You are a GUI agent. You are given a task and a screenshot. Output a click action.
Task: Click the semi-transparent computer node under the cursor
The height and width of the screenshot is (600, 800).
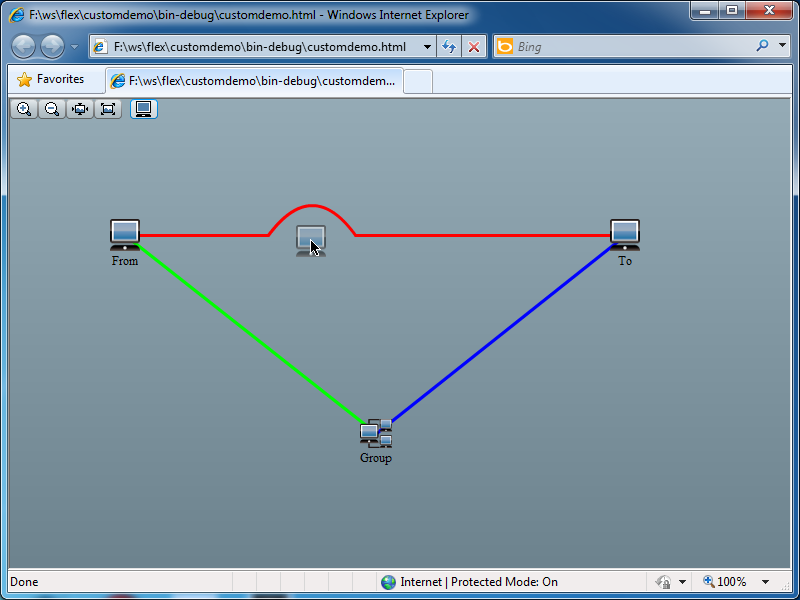click(311, 241)
